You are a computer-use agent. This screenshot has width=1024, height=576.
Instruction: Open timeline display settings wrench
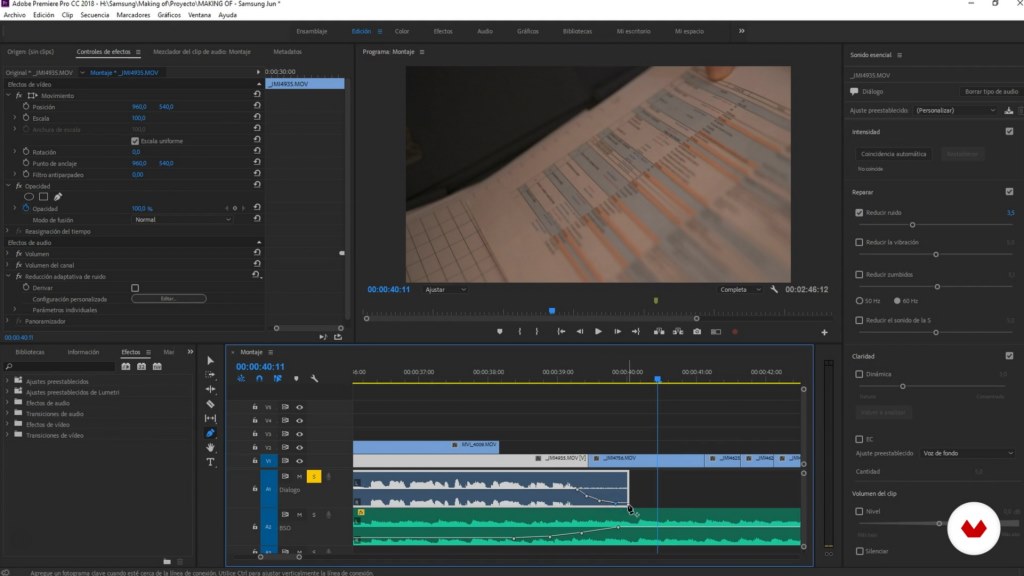click(314, 378)
